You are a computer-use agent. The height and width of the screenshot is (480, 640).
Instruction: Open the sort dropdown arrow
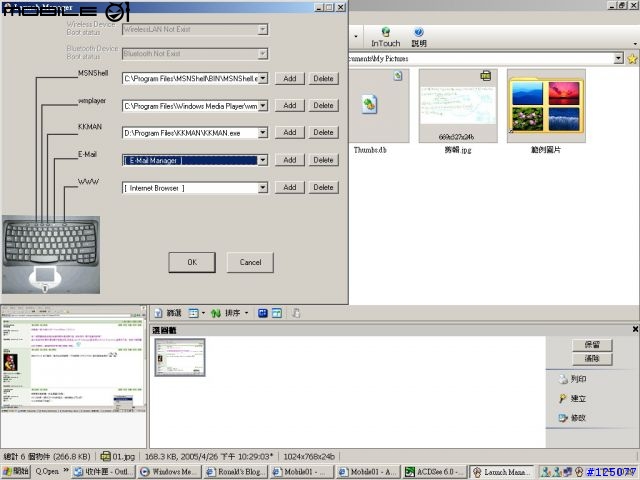tap(246, 313)
